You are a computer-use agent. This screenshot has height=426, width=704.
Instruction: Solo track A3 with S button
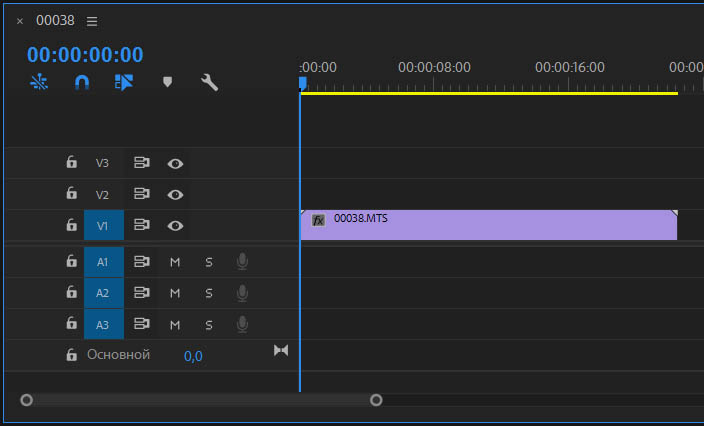(x=209, y=325)
